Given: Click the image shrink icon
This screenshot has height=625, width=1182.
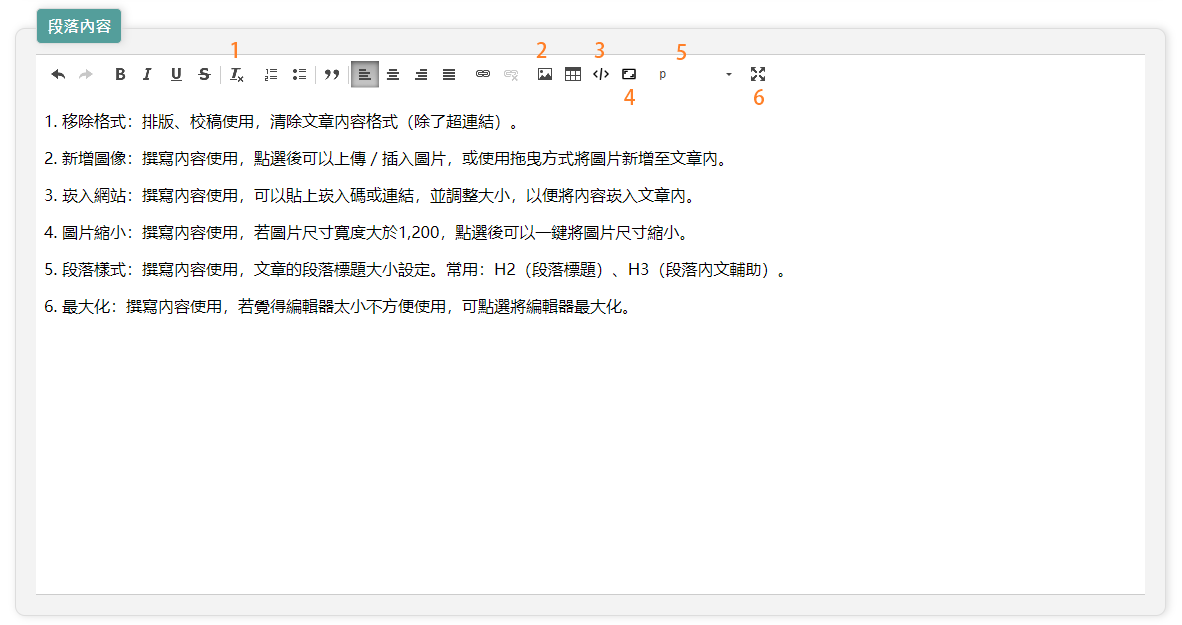Looking at the screenshot, I should click(x=629, y=74).
